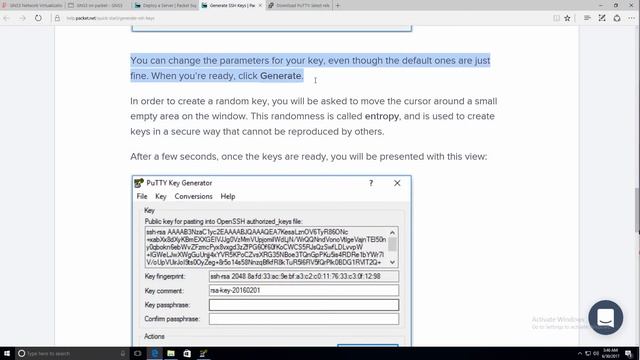Click the lock icon in address bar
This screenshot has height=360, width=640.
click(x=57, y=18)
